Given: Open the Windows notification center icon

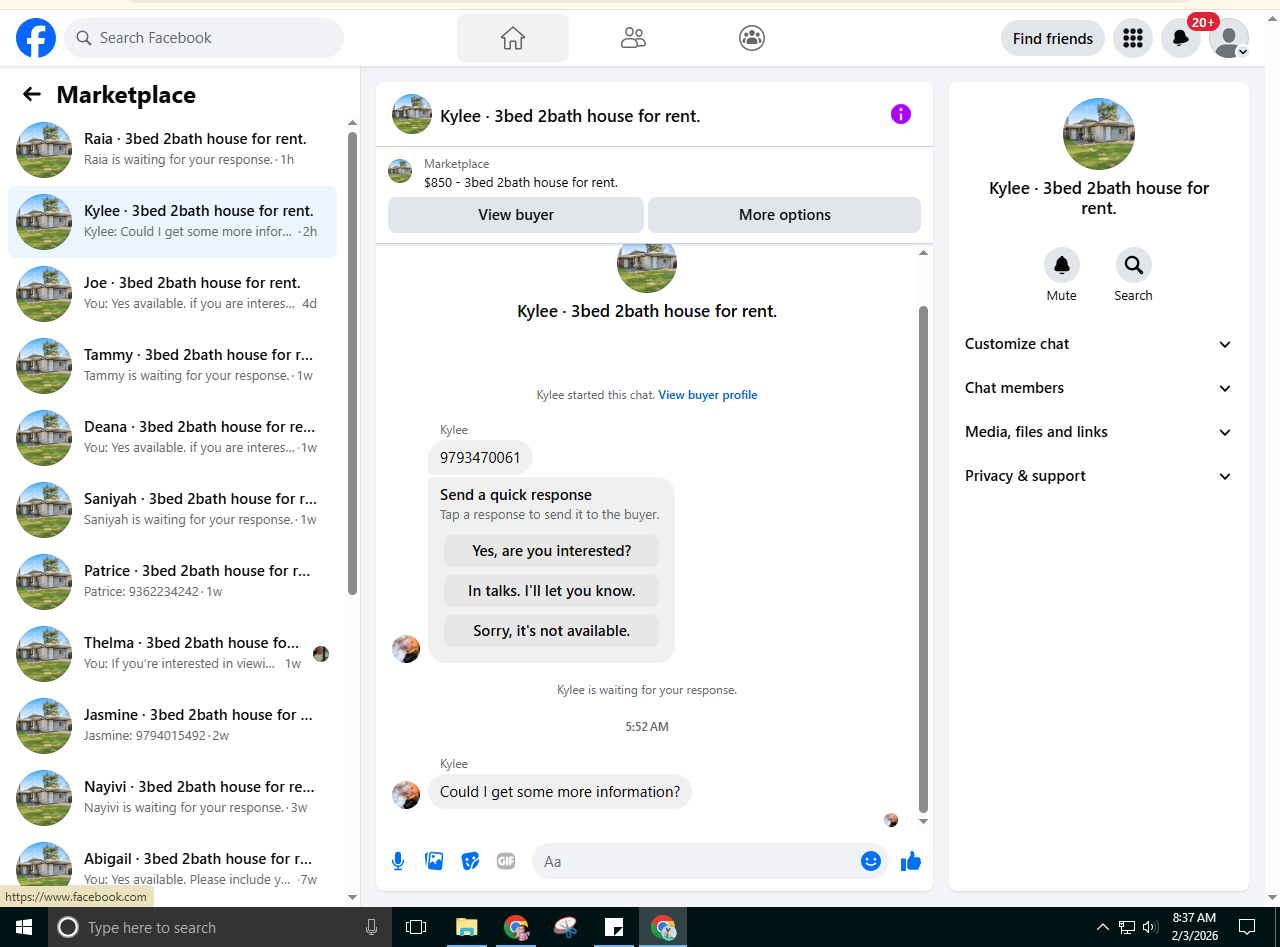Looking at the screenshot, I should pyautogui.click(x=1247, y=927).
